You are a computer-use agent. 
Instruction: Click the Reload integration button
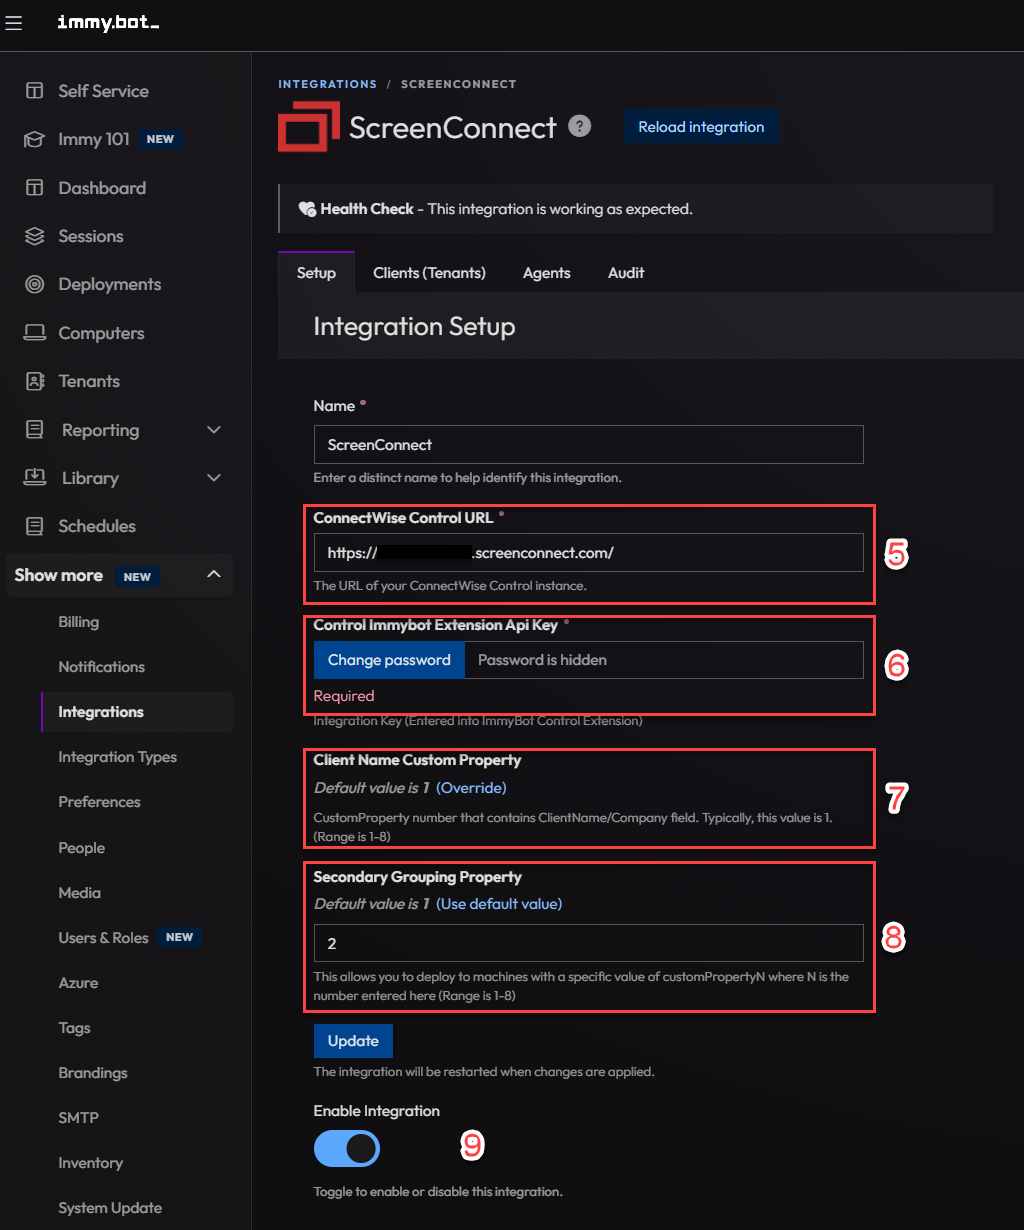click(701, 127)
